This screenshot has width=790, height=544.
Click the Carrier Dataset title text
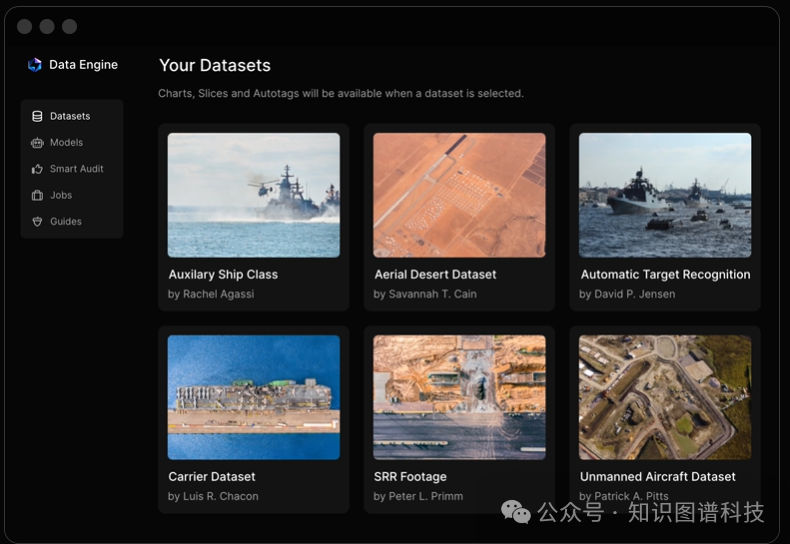tap(212, 477)
